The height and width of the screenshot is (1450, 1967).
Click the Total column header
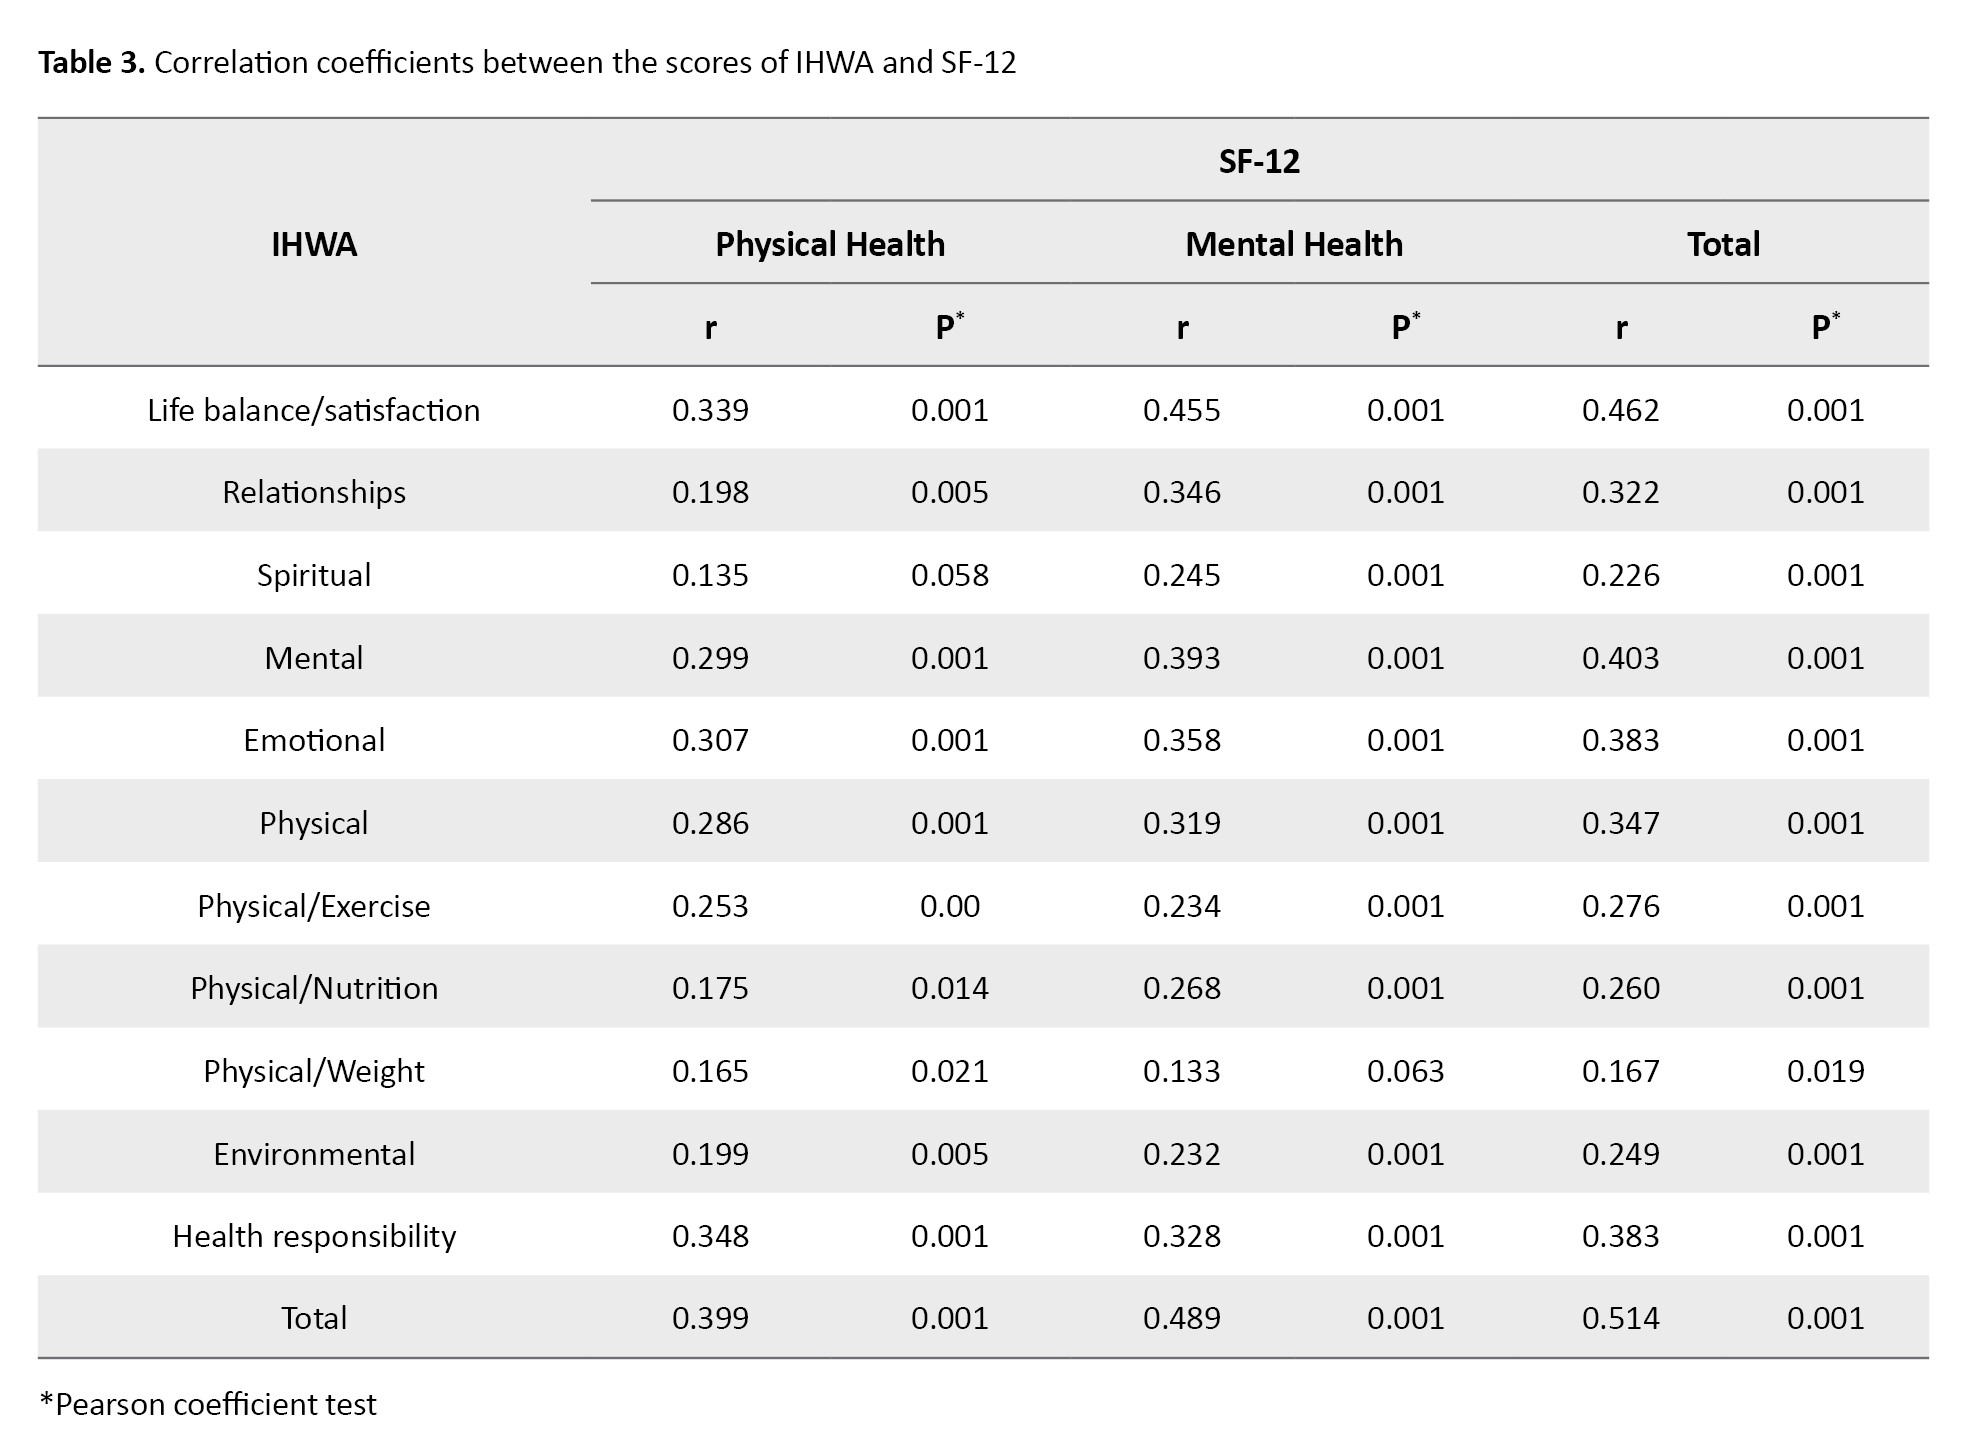click(1722, 244)
